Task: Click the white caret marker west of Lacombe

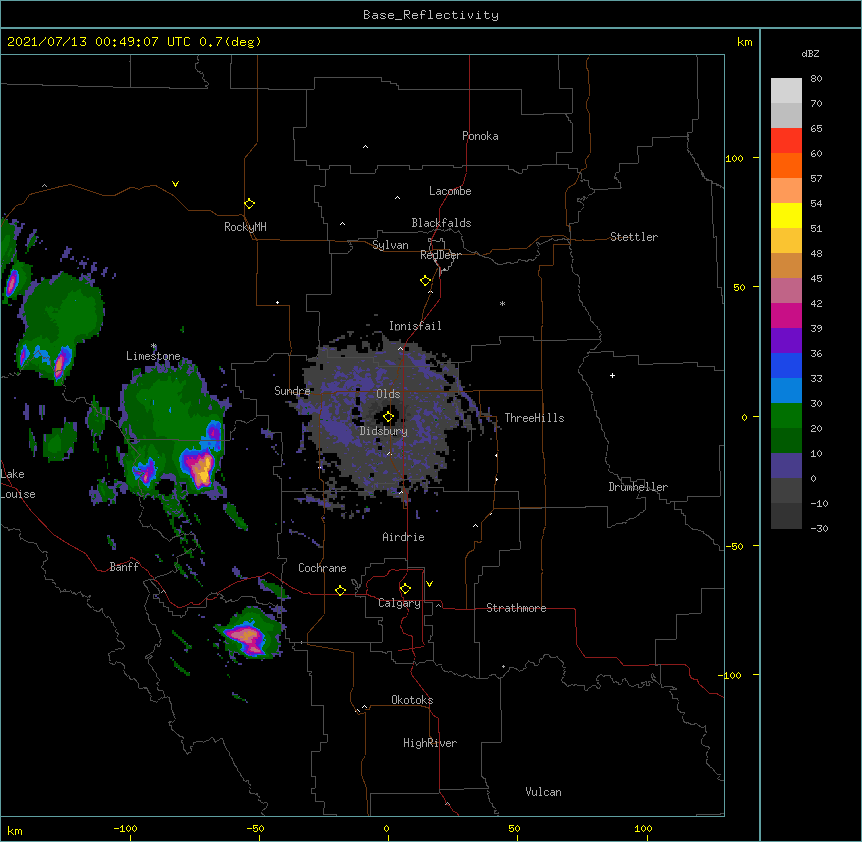Action: (x=397, y=197)
